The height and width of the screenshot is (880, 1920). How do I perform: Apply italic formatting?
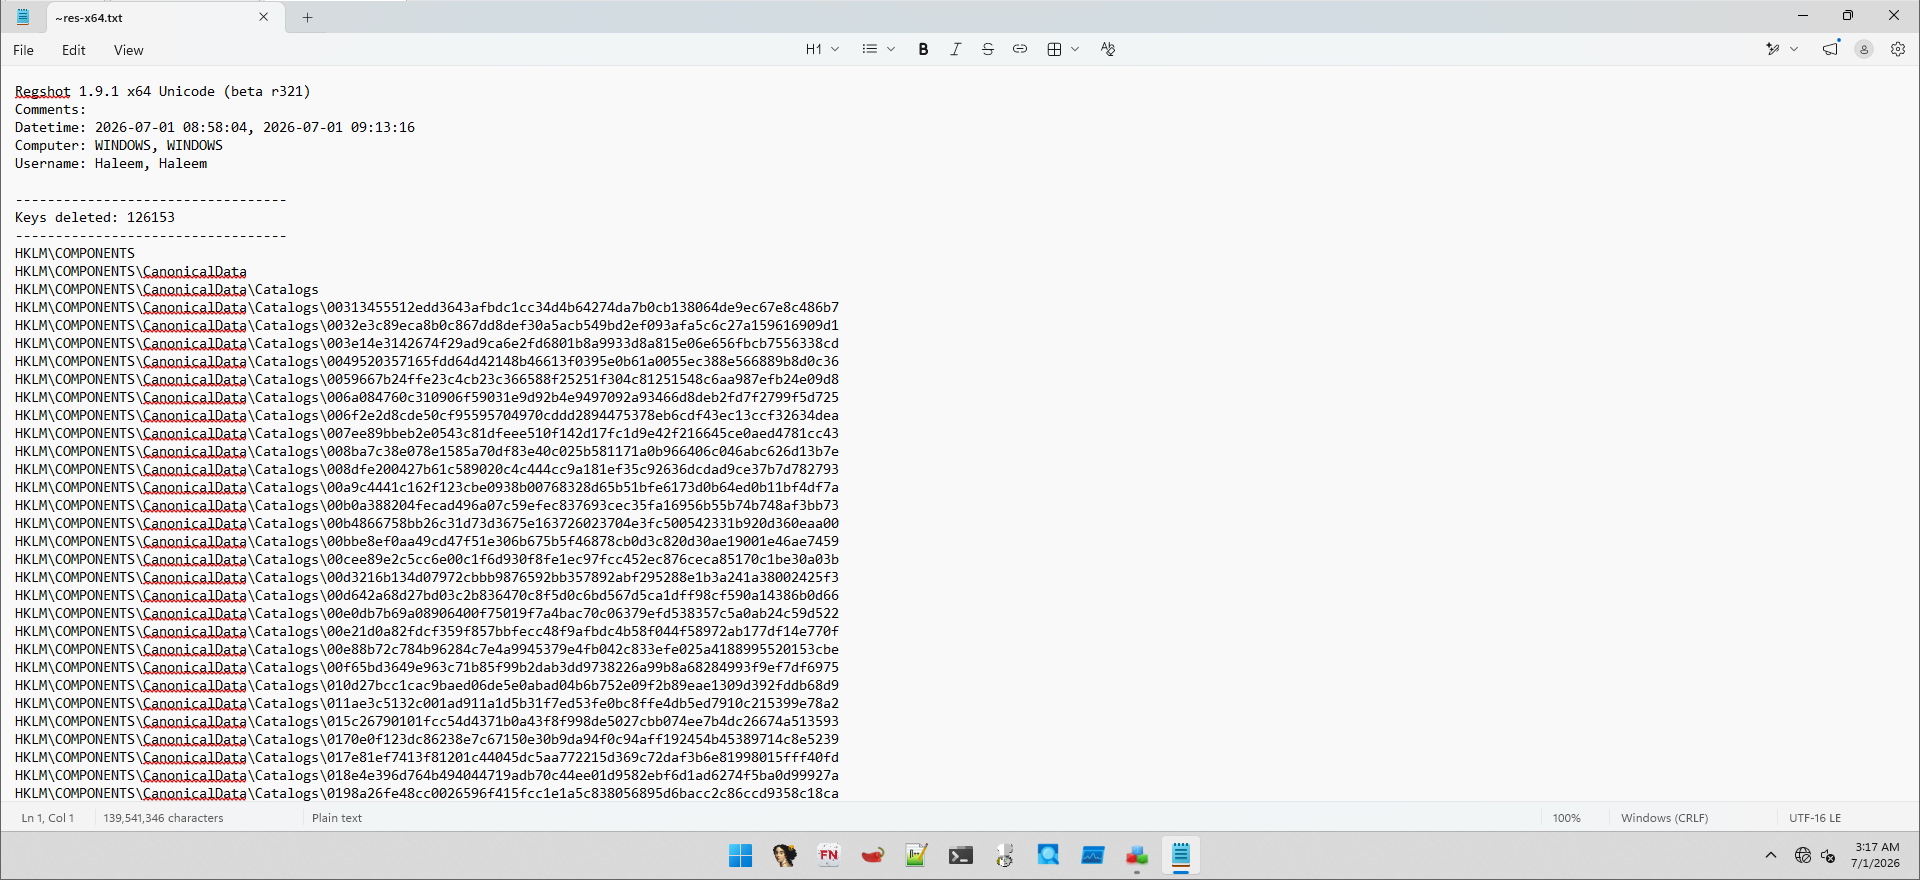pyautogui.click(x=955, y=49)
